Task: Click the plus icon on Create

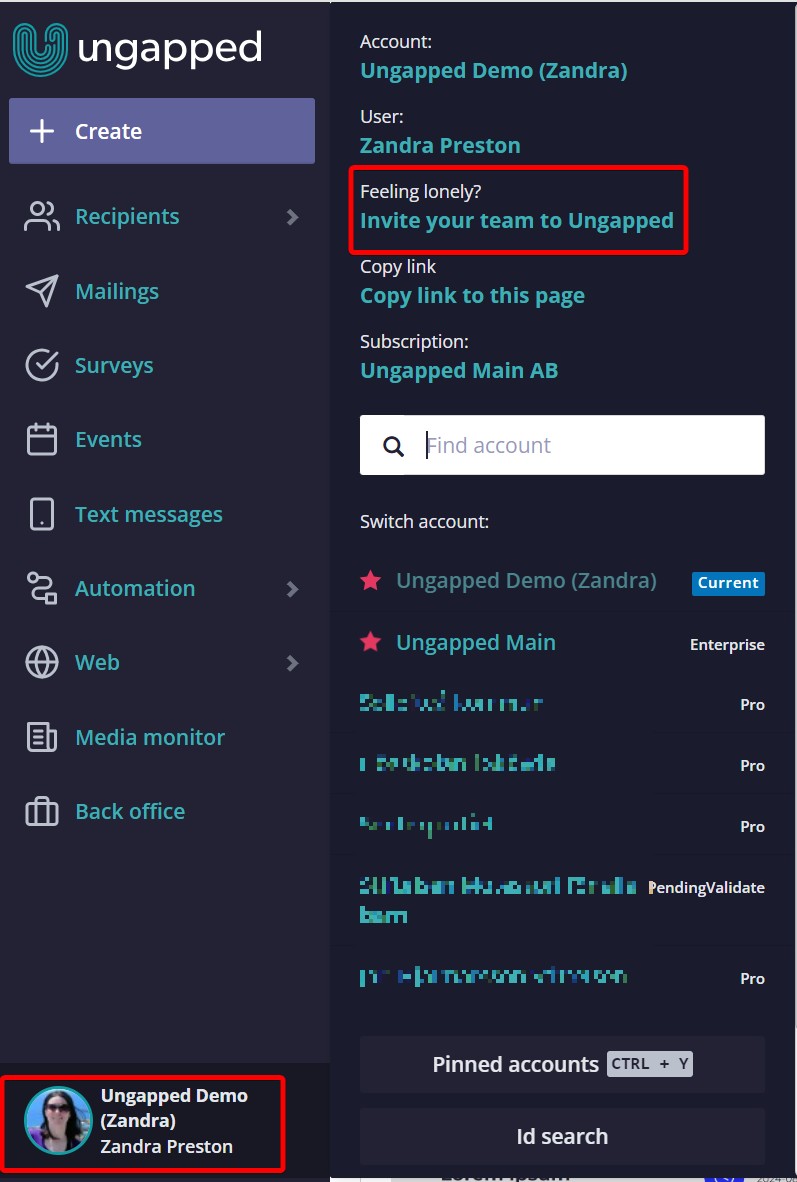Action: 41,131
